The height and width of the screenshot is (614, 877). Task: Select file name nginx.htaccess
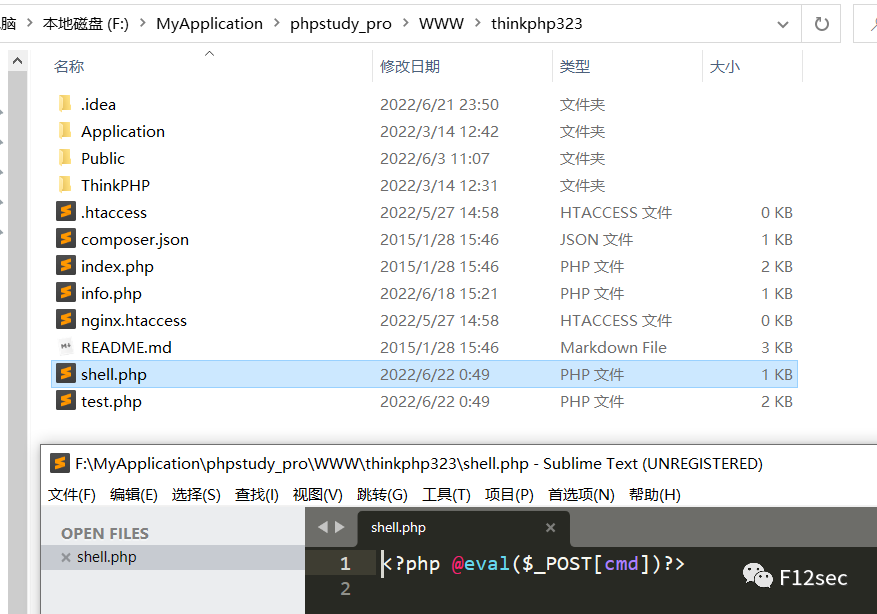tap(134, 320)
